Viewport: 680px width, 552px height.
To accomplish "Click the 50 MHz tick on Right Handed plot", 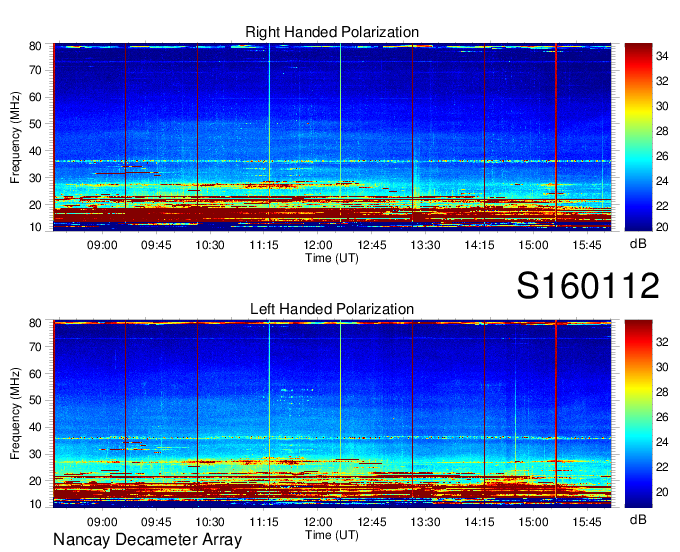I will pos(35,124).
